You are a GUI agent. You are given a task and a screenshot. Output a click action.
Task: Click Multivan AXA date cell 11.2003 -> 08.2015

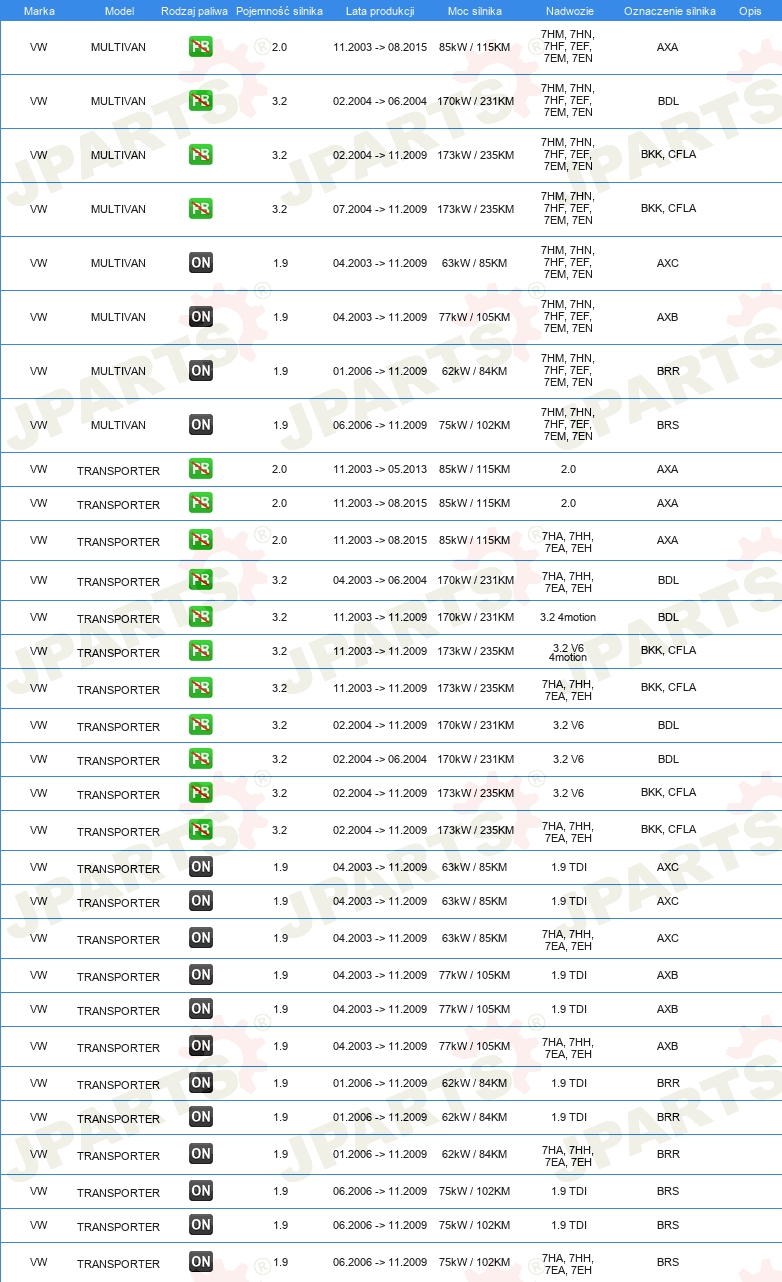380,47
